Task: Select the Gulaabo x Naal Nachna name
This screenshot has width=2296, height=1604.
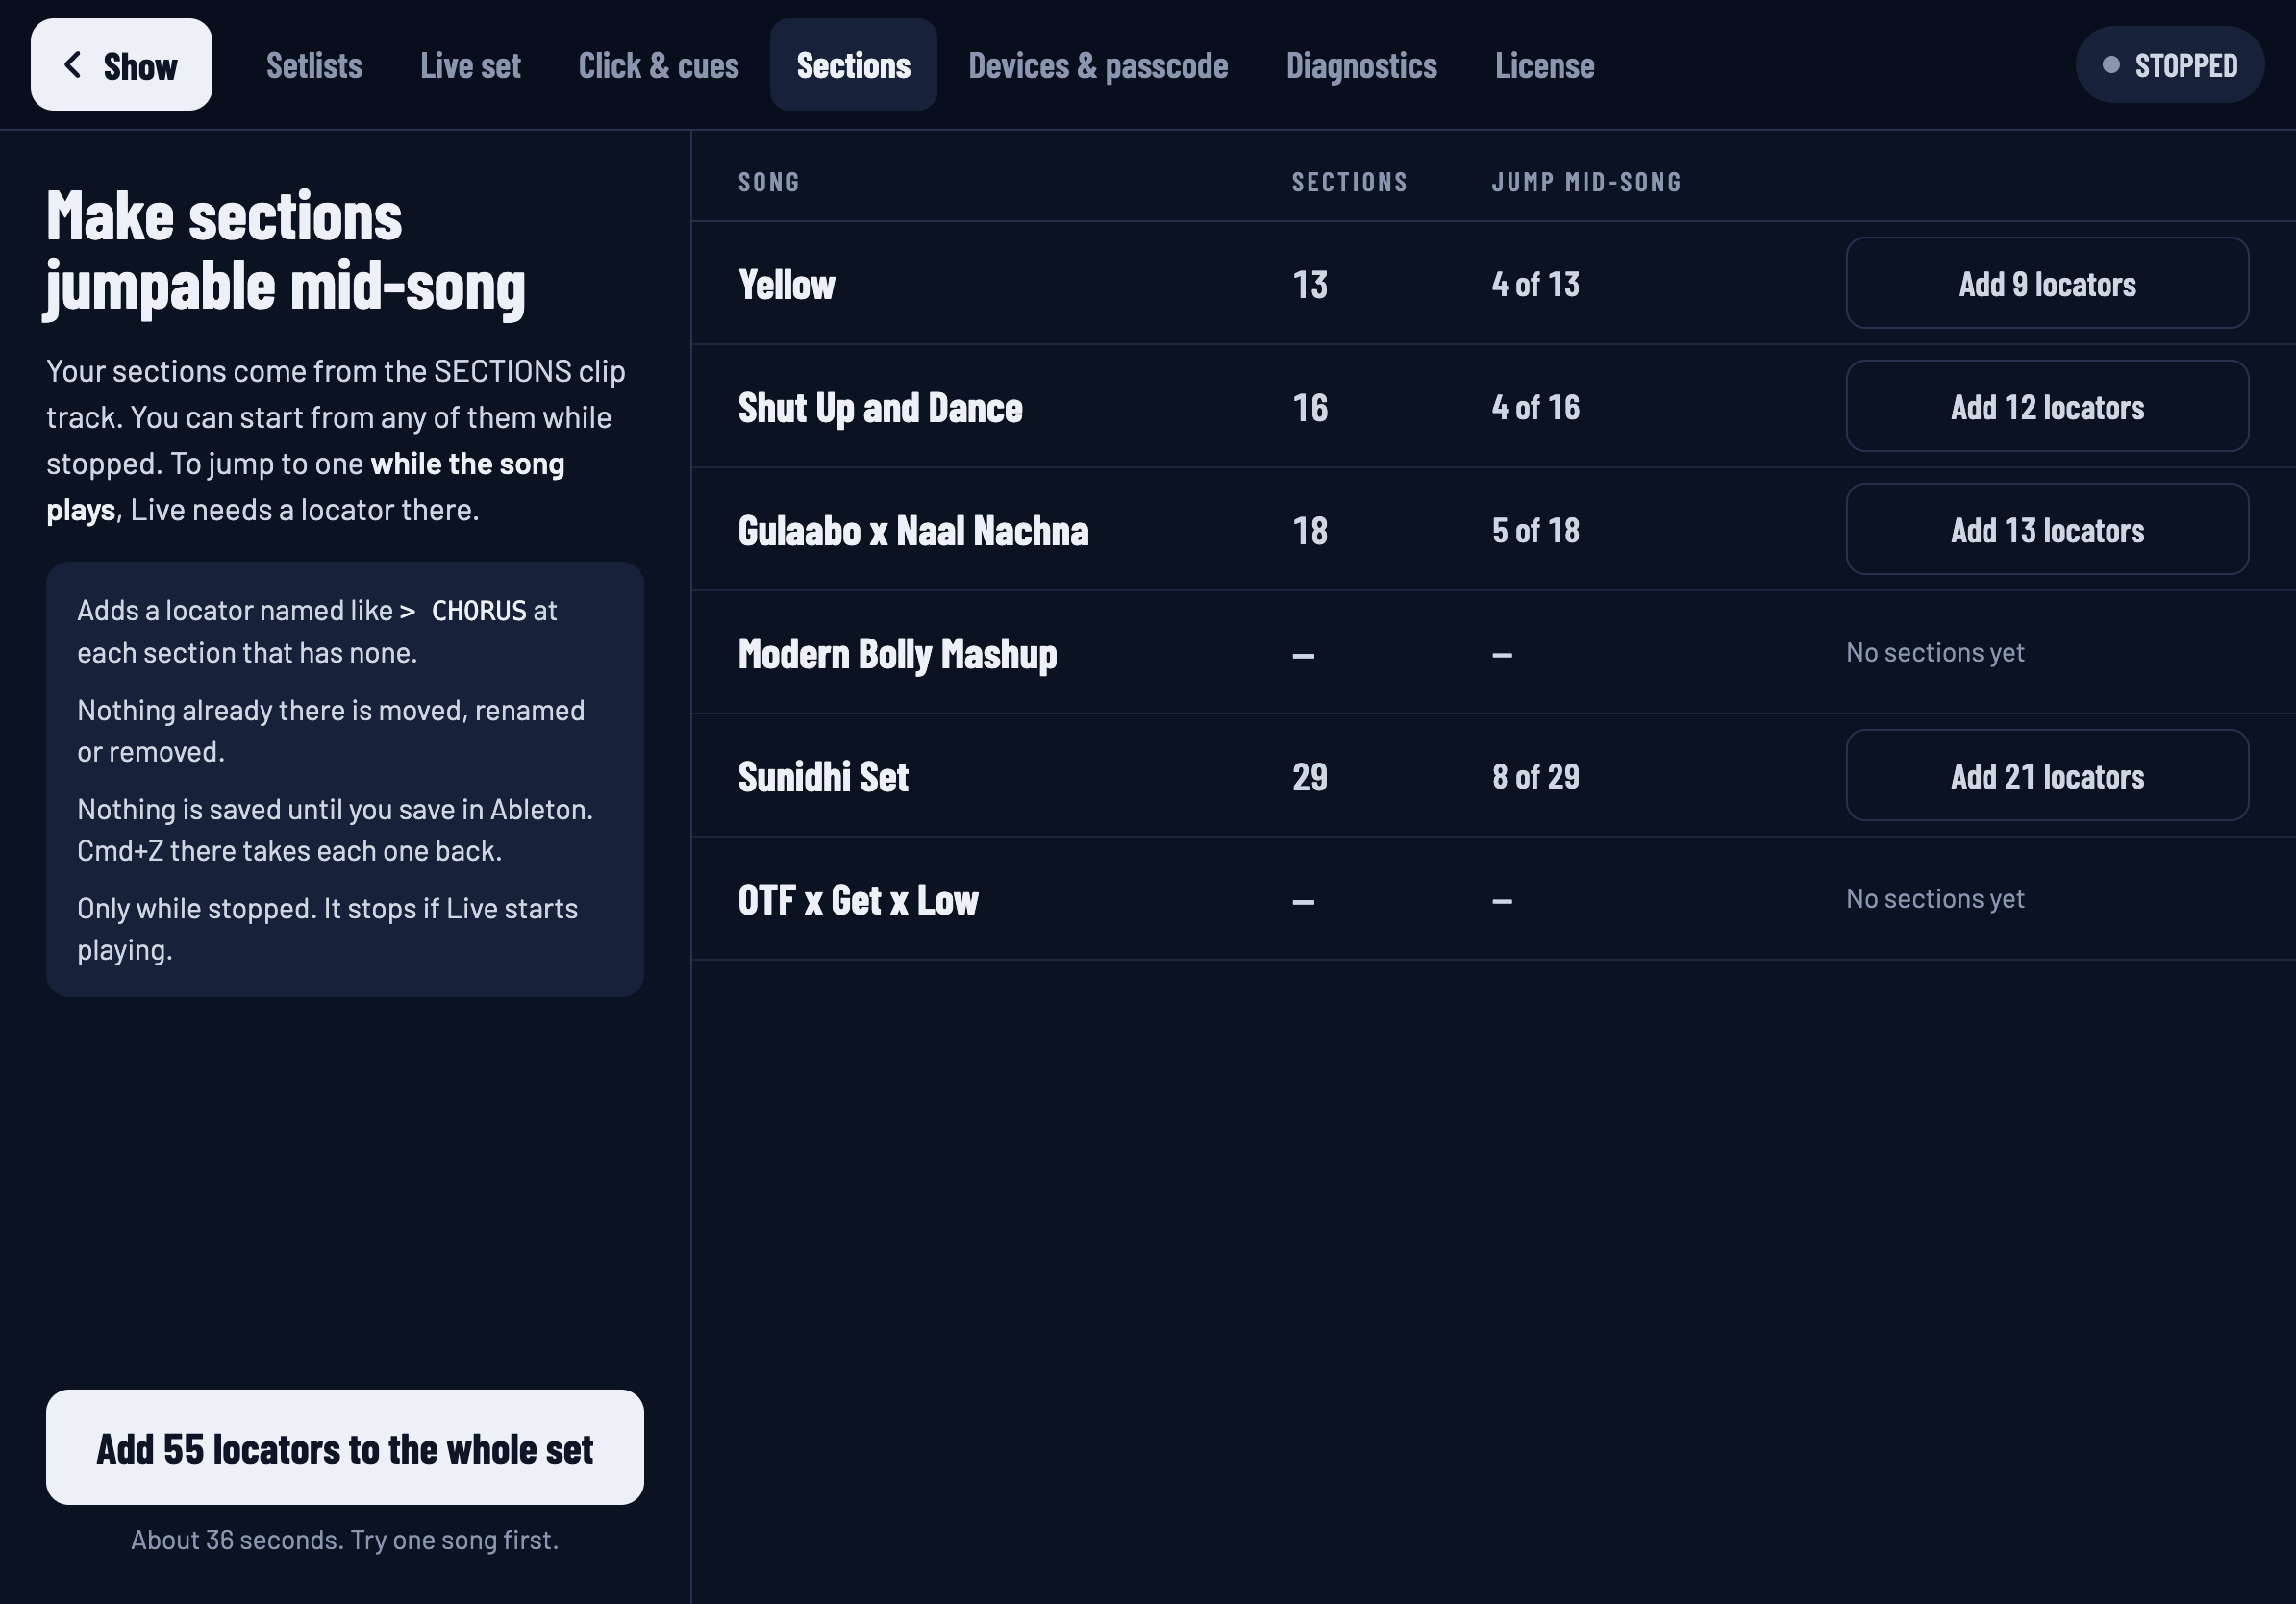Action: point(913,531)
